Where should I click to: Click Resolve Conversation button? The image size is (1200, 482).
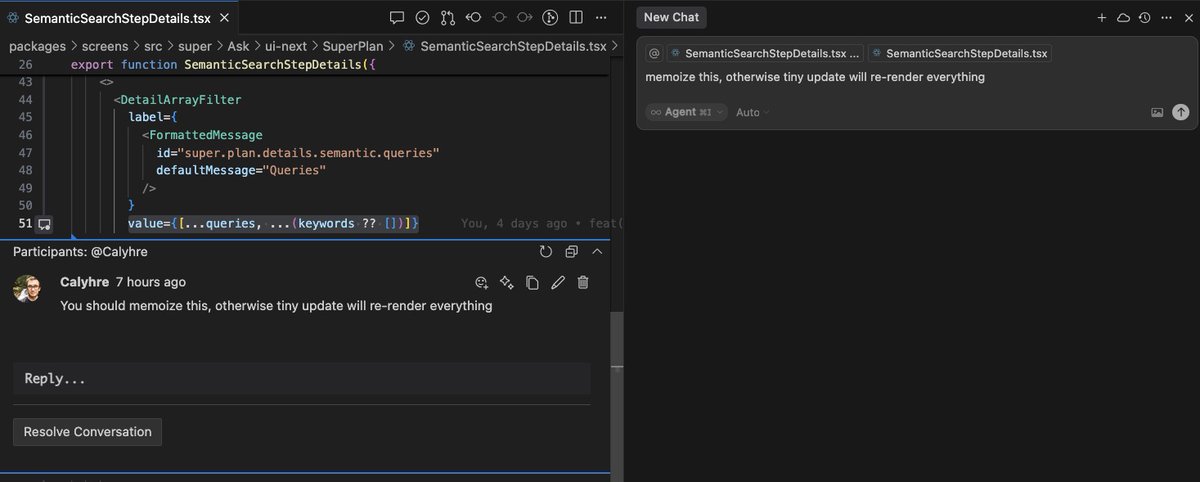click(x=87, y=432)
